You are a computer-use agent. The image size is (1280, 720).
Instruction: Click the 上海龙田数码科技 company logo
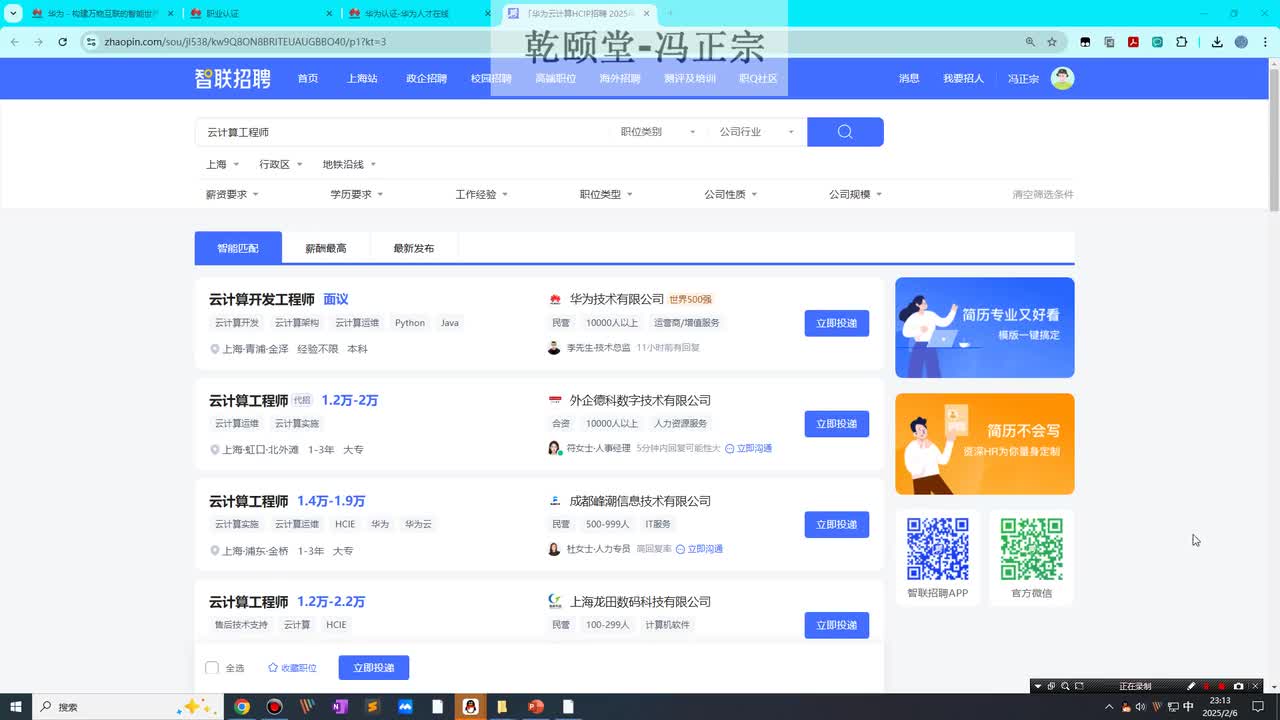click(555, 601)
